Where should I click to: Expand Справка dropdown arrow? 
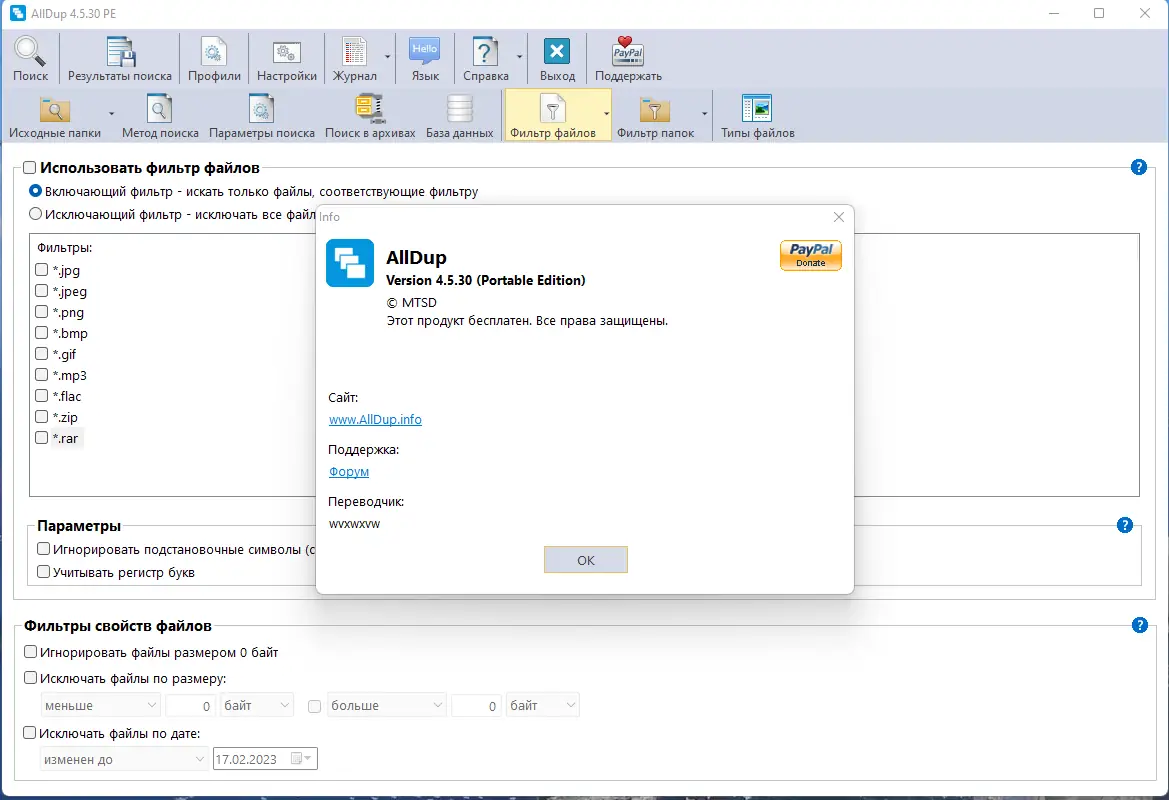(519, 57)
